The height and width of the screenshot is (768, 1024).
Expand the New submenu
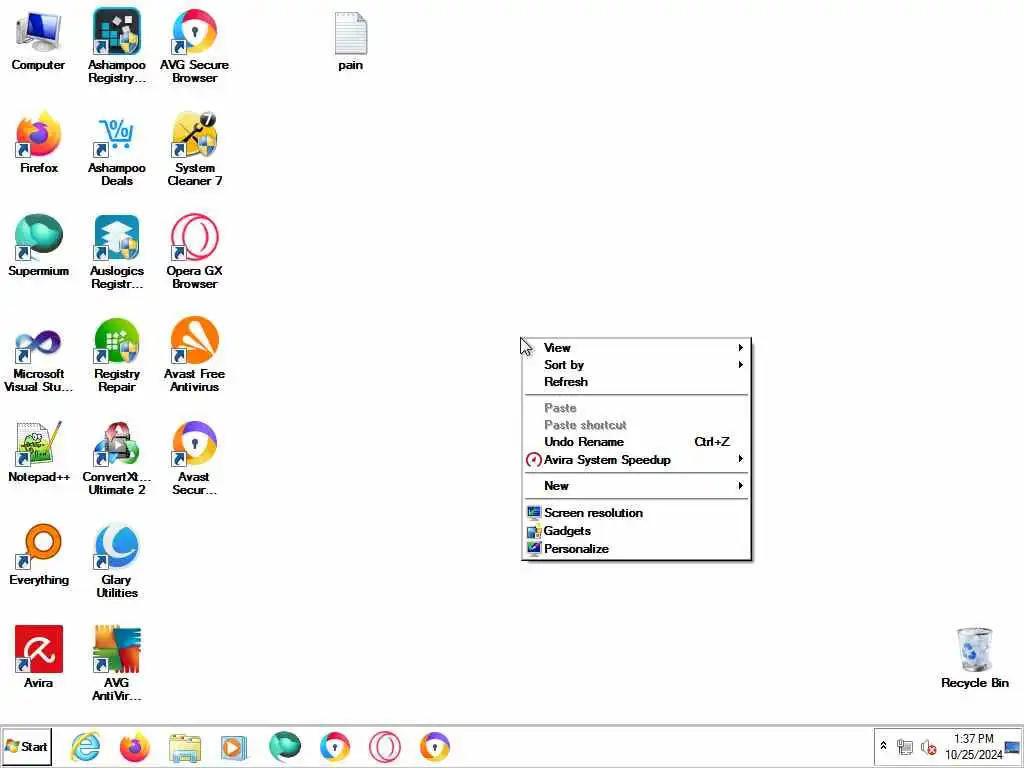(637, 486)
